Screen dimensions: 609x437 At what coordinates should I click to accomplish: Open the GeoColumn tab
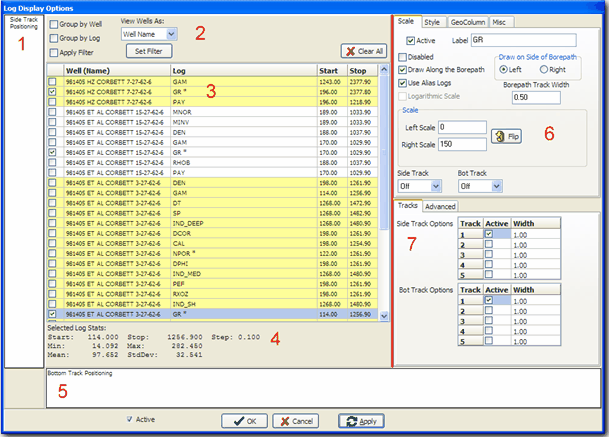(x=470, y=20)
